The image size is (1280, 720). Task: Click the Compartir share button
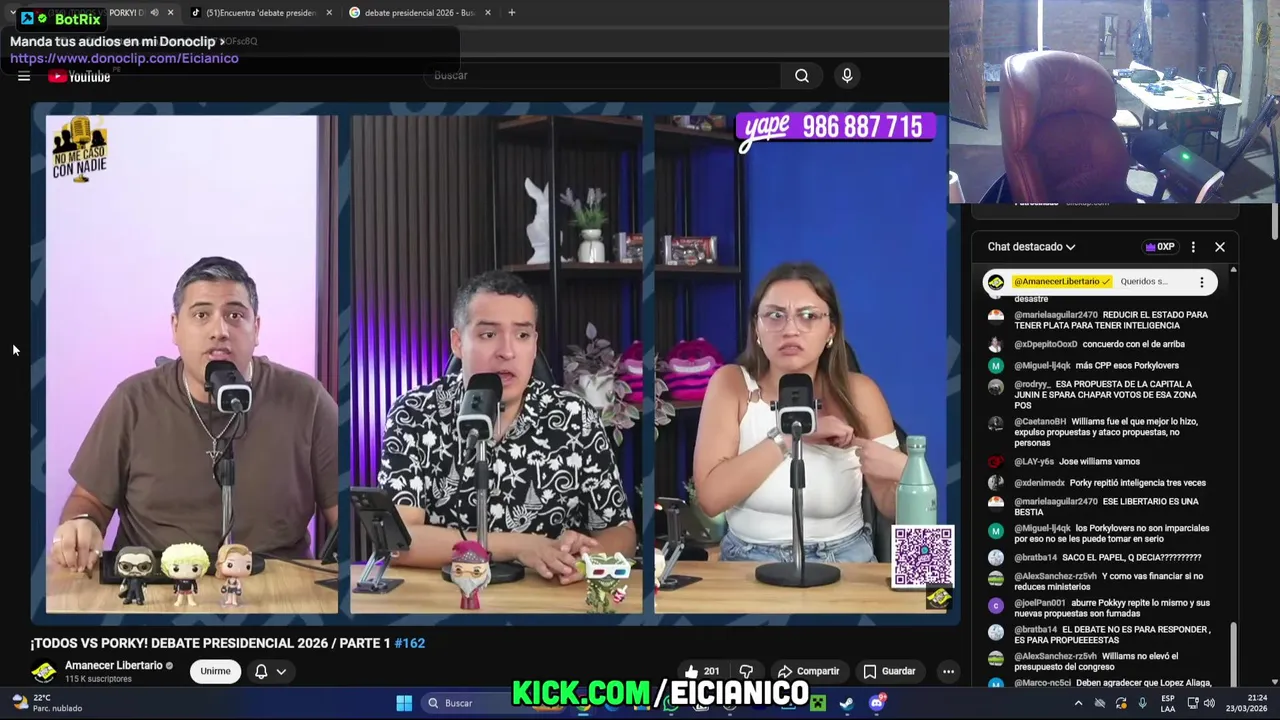click(x=808, y=671)
